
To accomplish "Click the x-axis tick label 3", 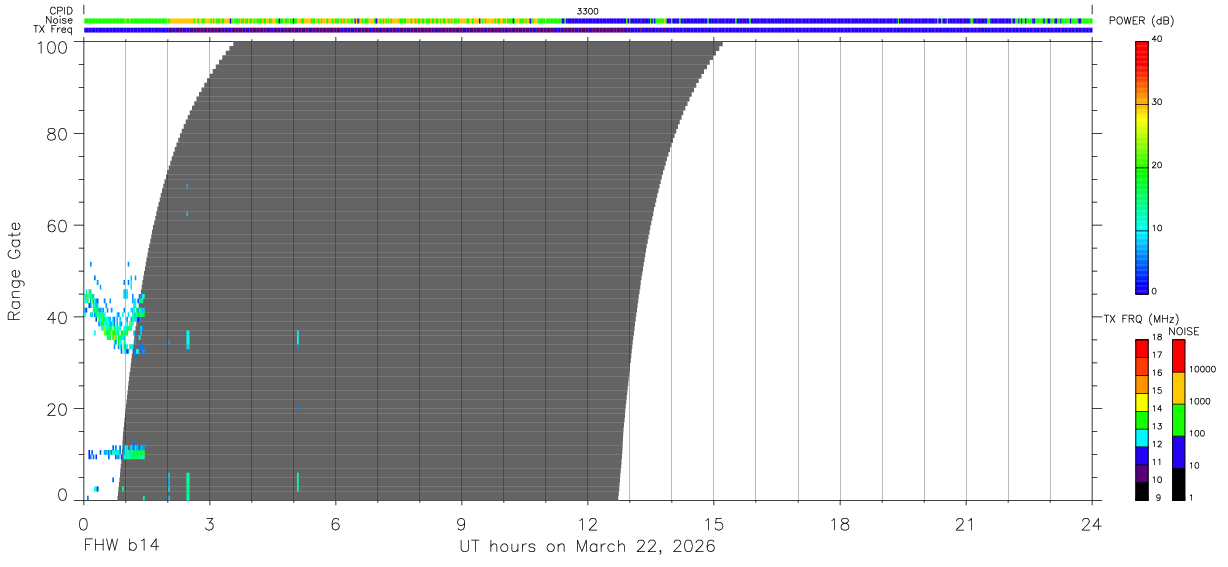I will coord(209,525).
